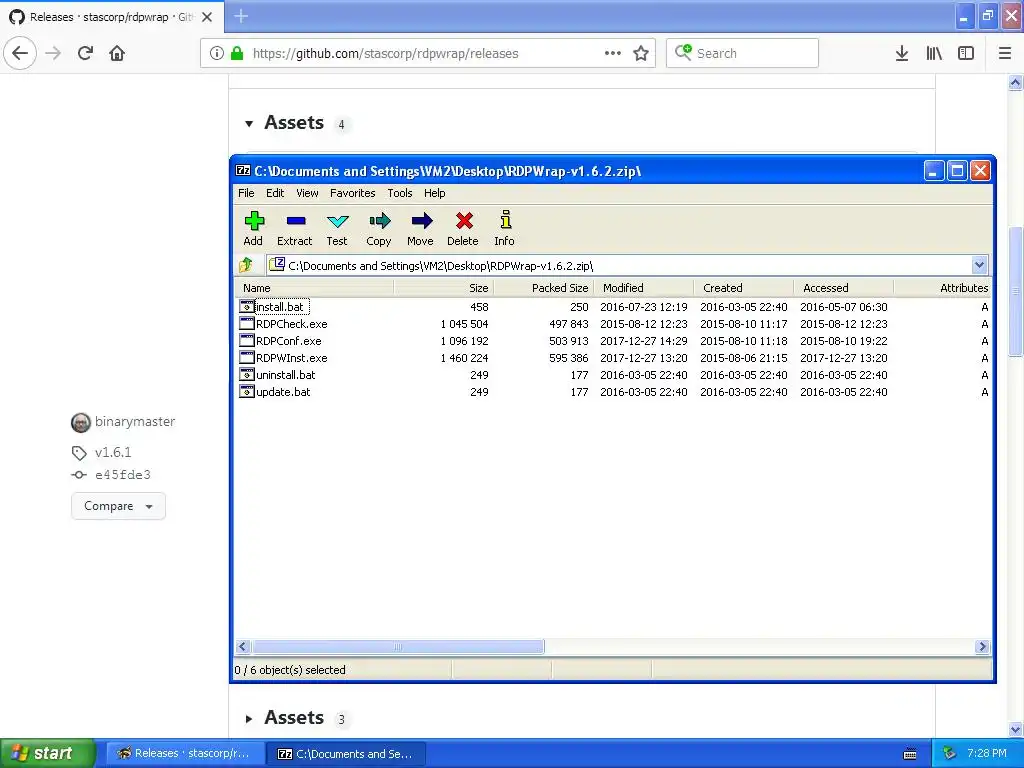Sort files by Accessed column
Image resolution: width=1024 pixels, height=768 pixels.
tap(844, 288)
